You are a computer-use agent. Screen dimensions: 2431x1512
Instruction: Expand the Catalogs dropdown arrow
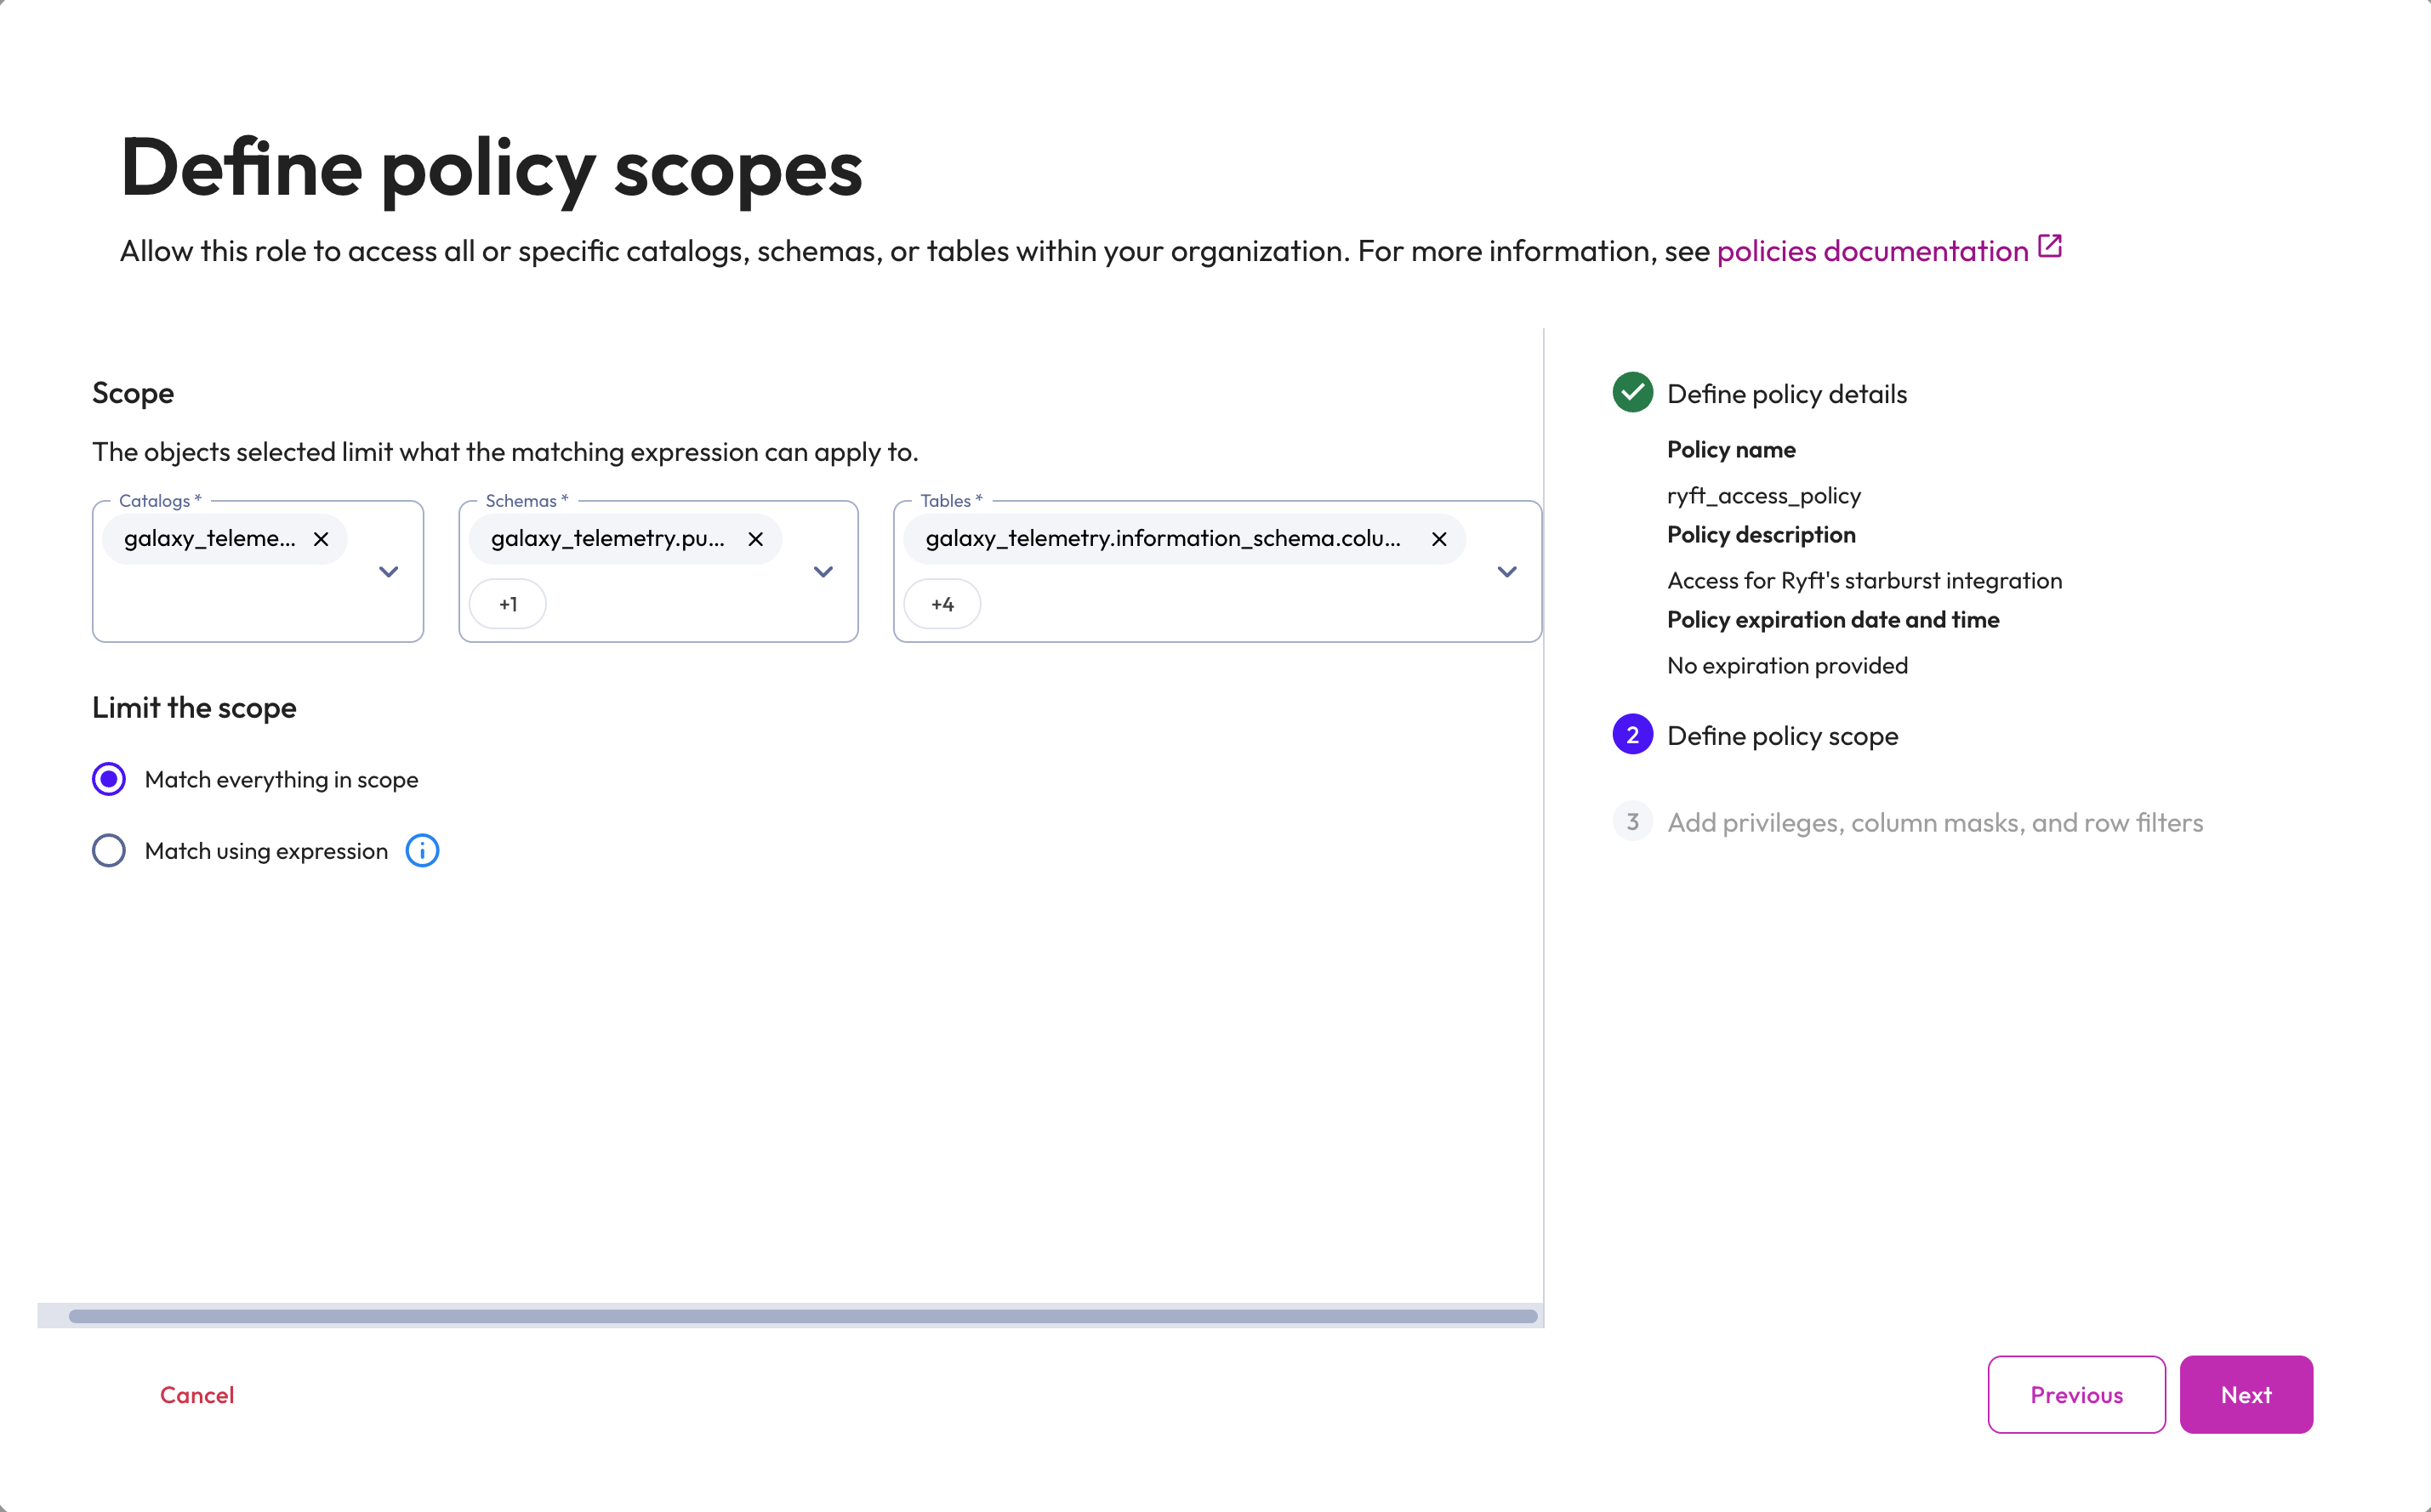389,572
